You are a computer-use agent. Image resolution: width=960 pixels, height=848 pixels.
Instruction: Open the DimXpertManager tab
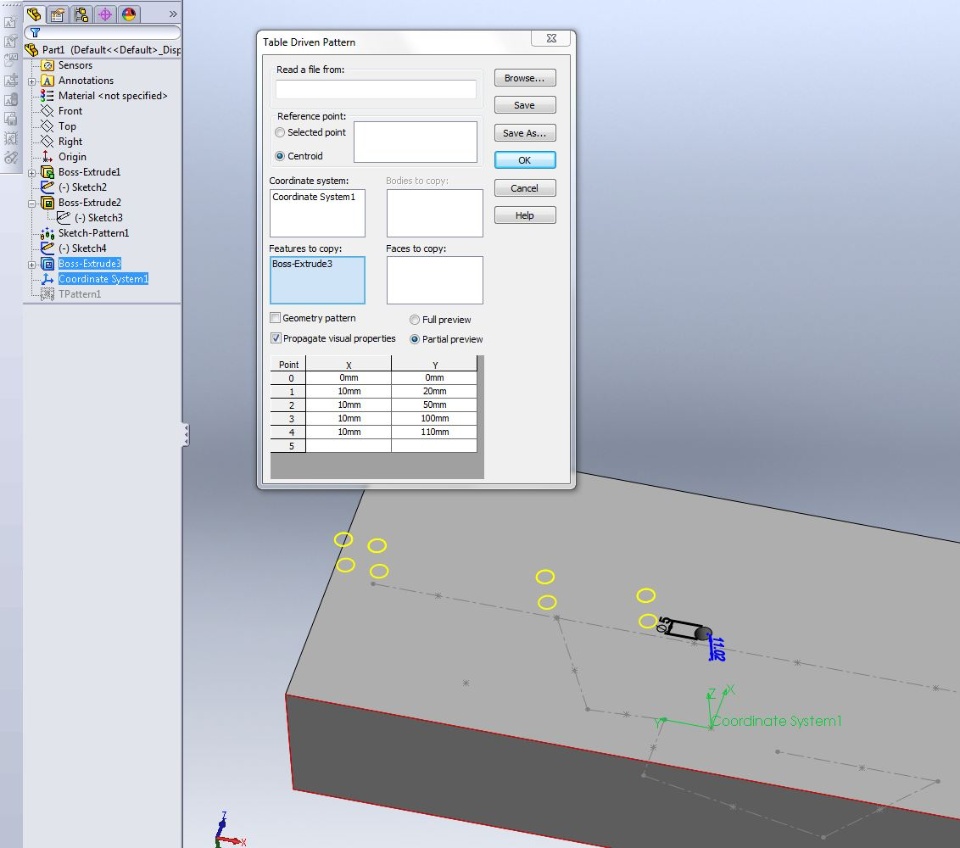coord(105,14)
